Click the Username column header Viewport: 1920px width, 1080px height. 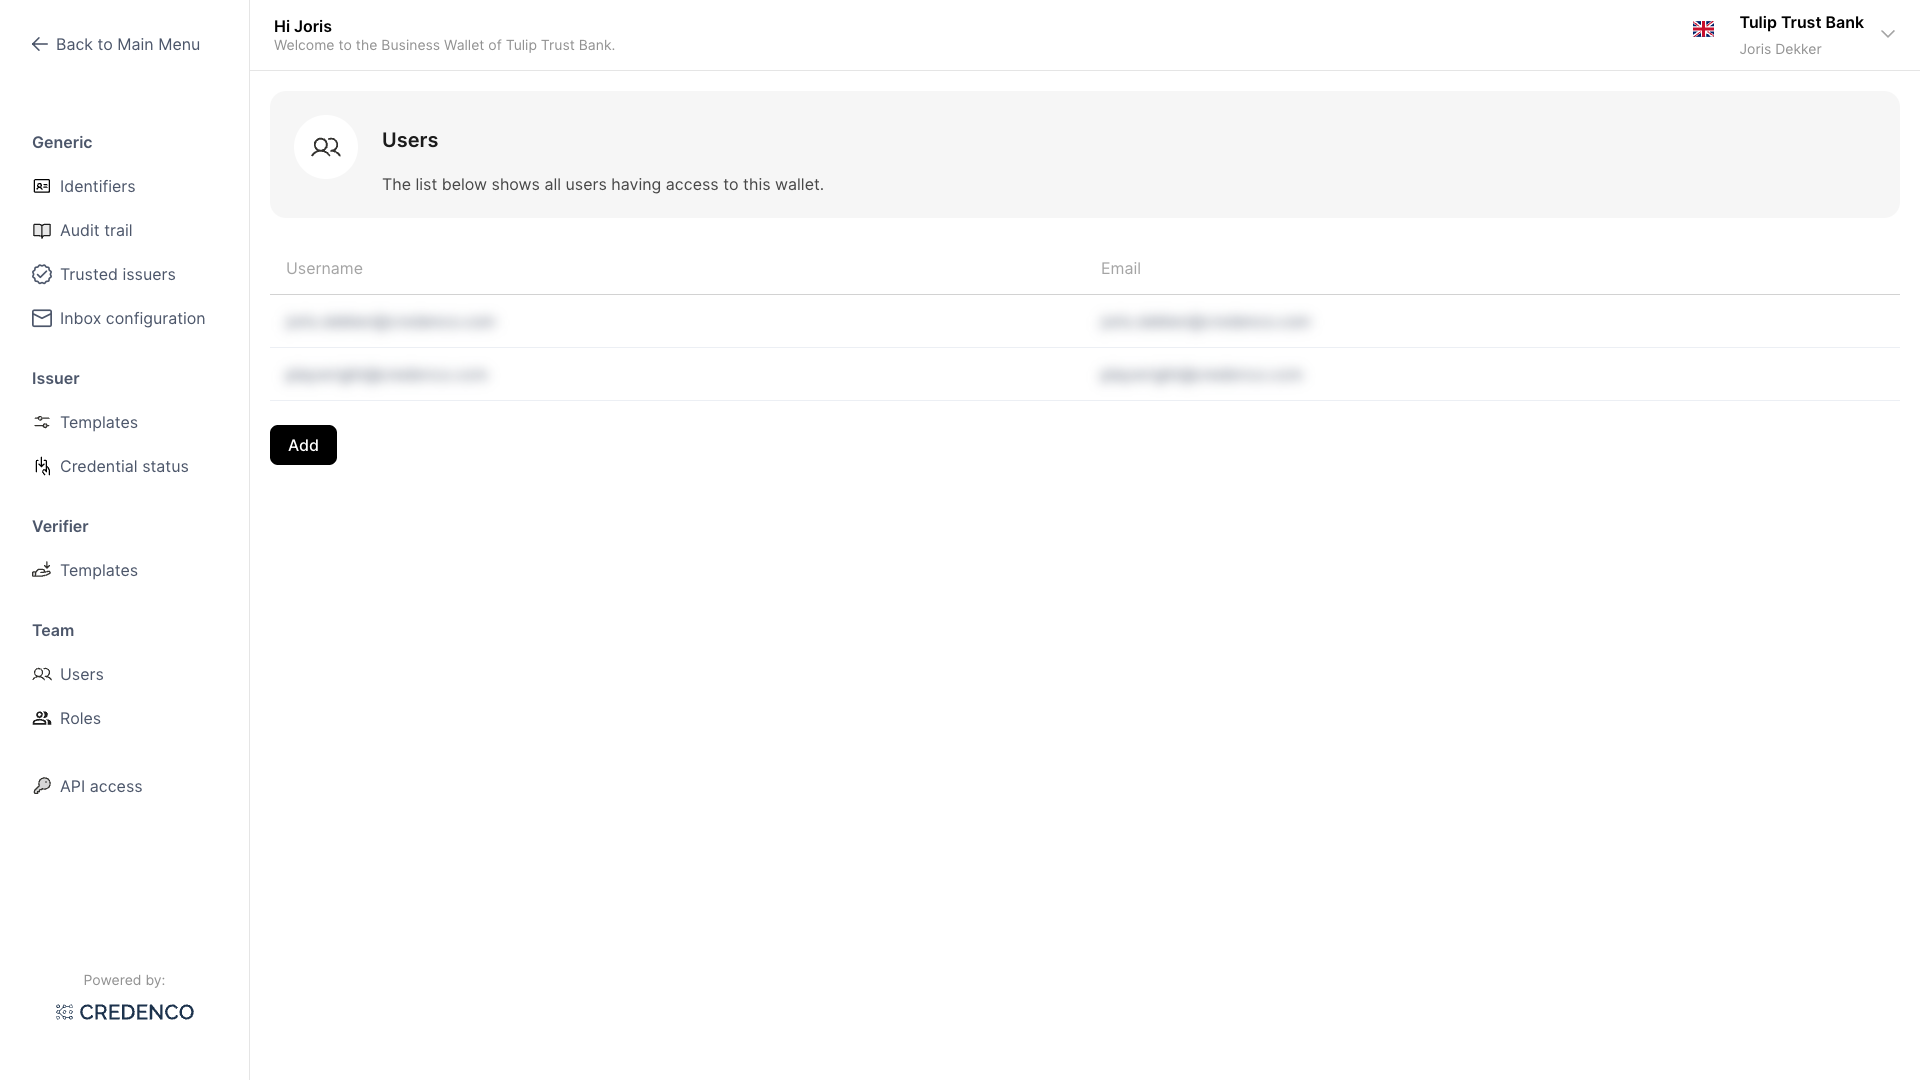click(324, 269)
